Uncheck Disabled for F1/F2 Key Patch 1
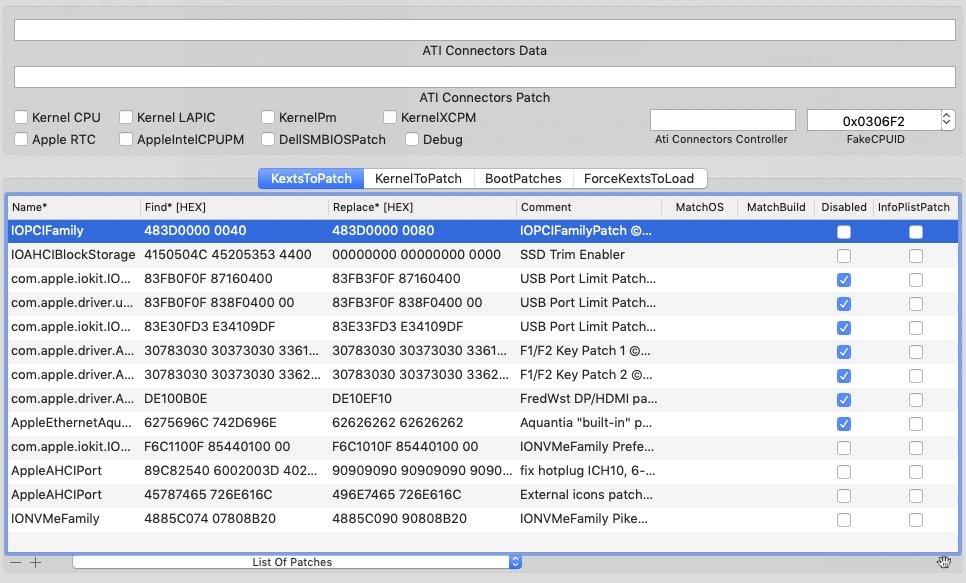 844,351
